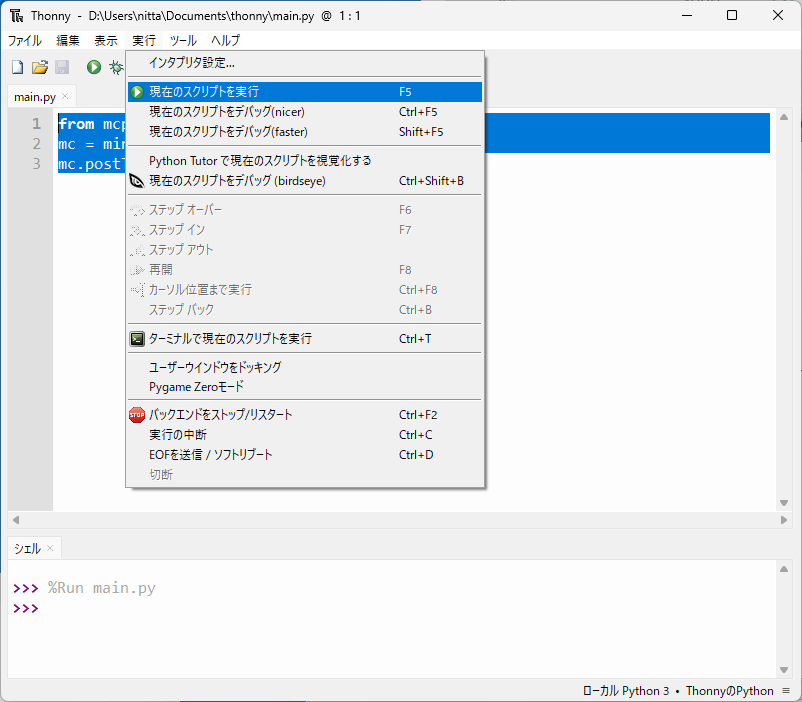Image resolution: width=802 pixels, height=702 pixels.
Task: Open インタプリタ設定... from the menu
Action: click(192, 63)
